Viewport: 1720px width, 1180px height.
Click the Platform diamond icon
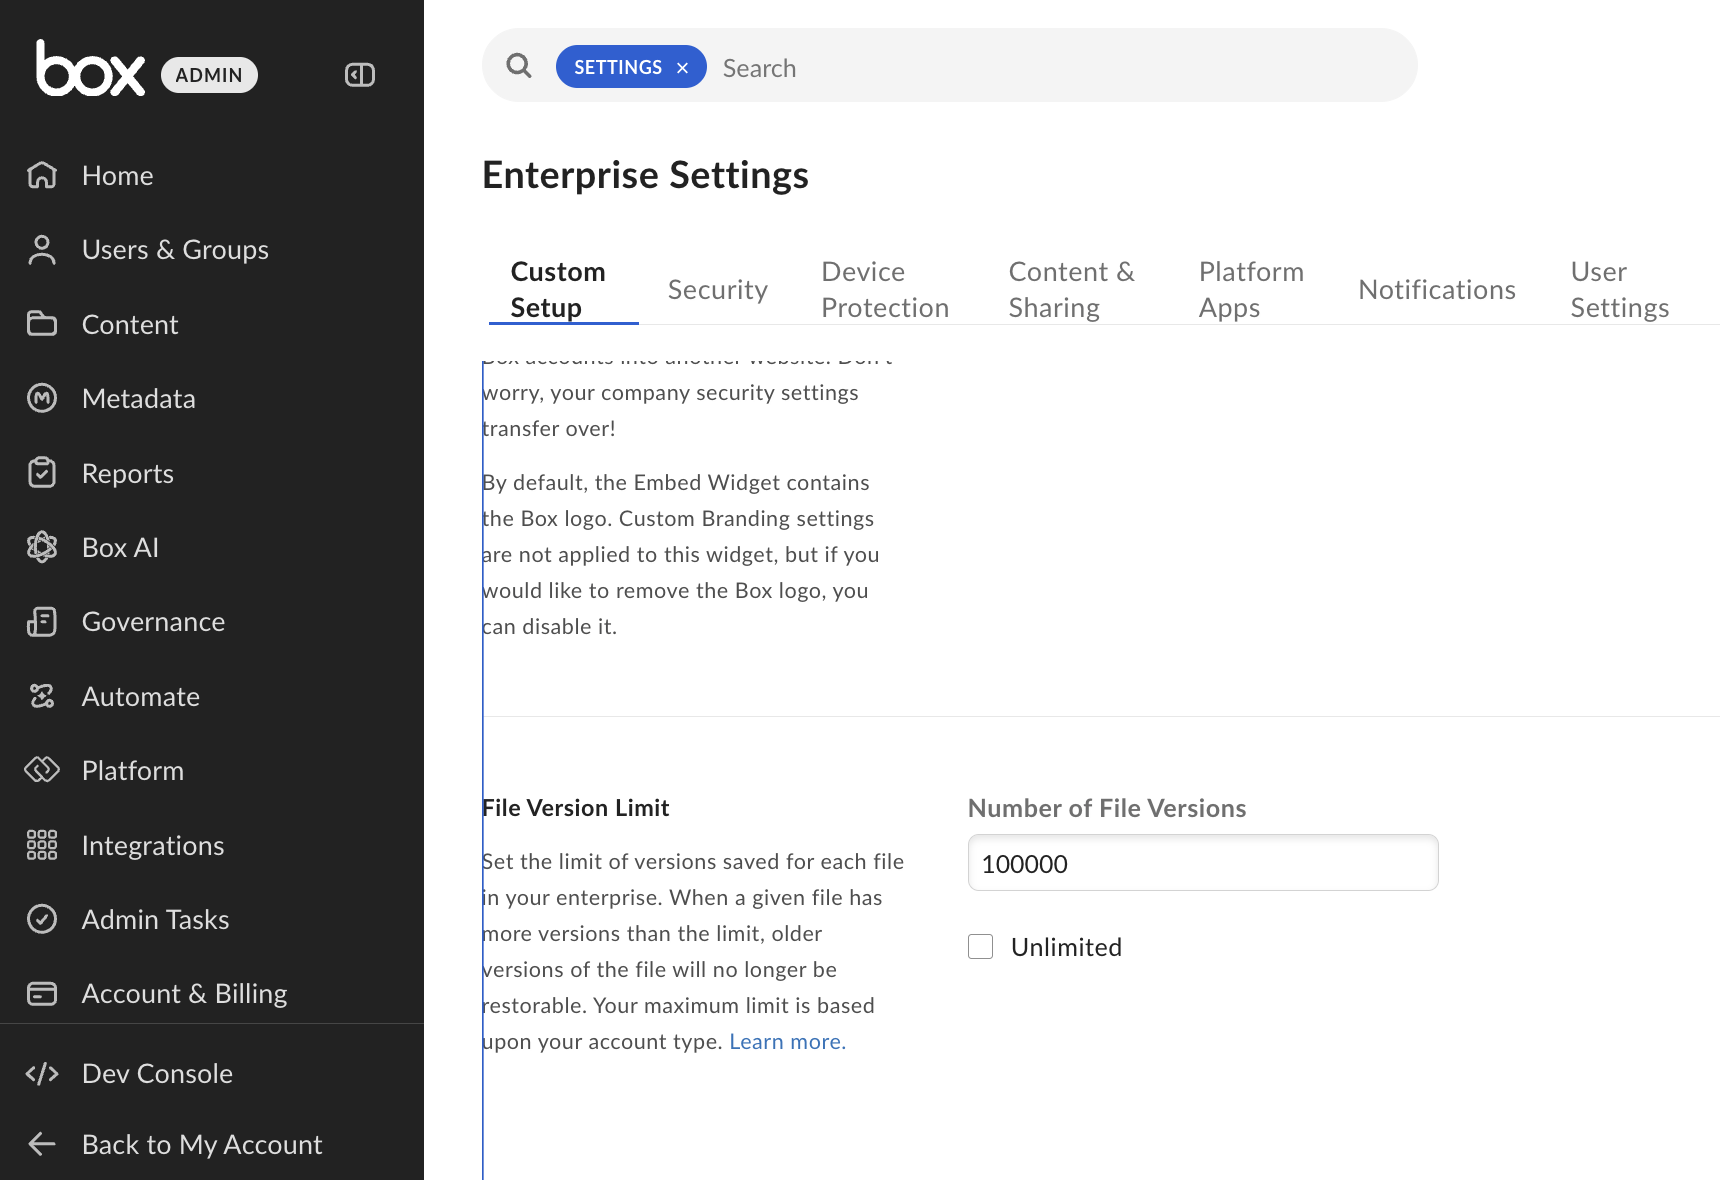[x=42, y=770]
